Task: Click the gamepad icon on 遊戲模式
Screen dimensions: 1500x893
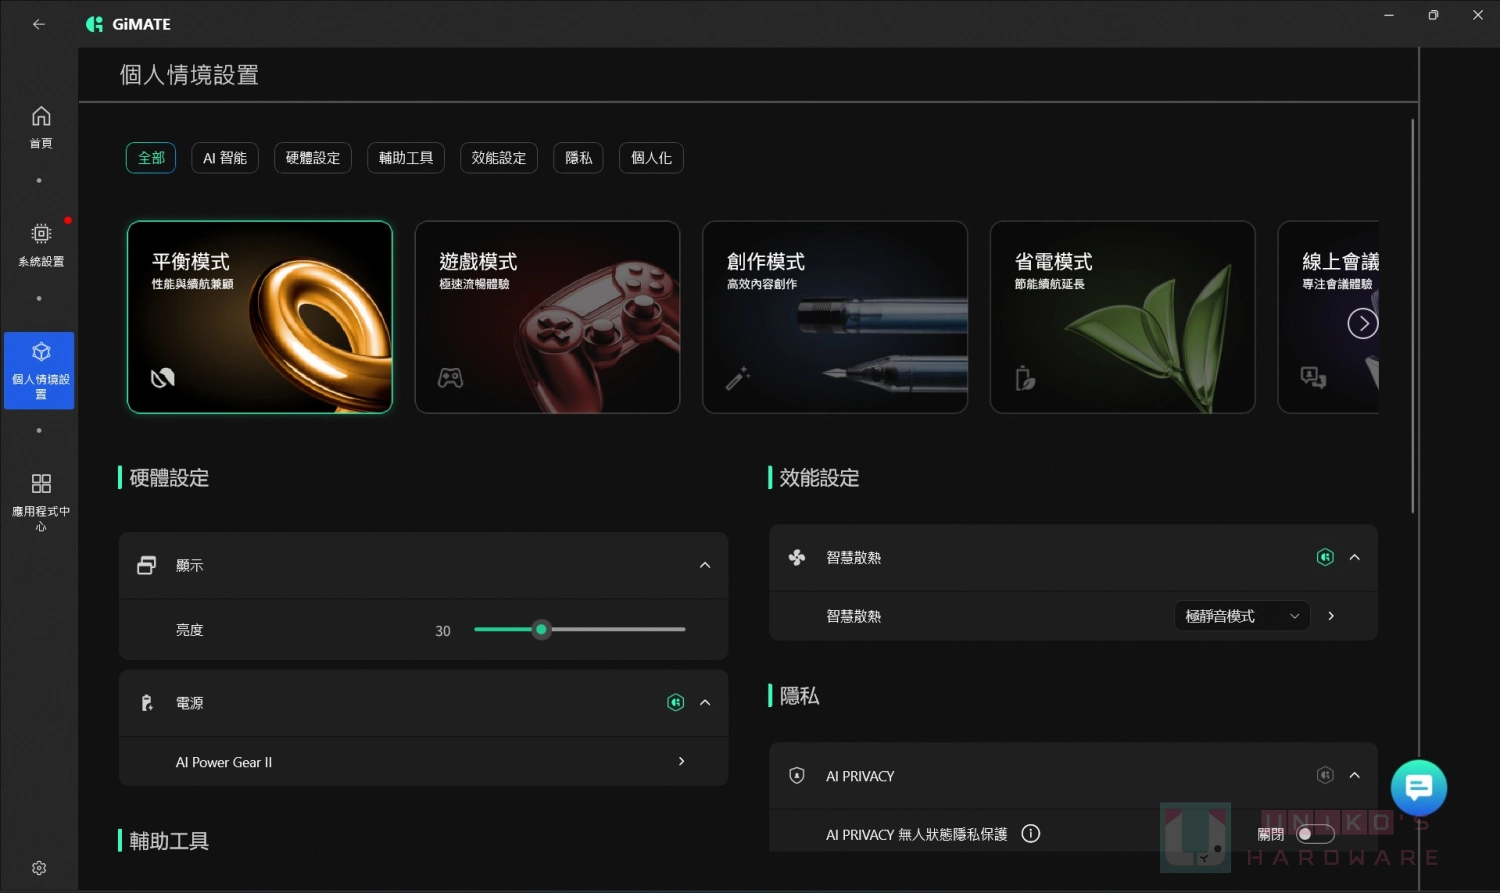Action: (x=450, y=378)
